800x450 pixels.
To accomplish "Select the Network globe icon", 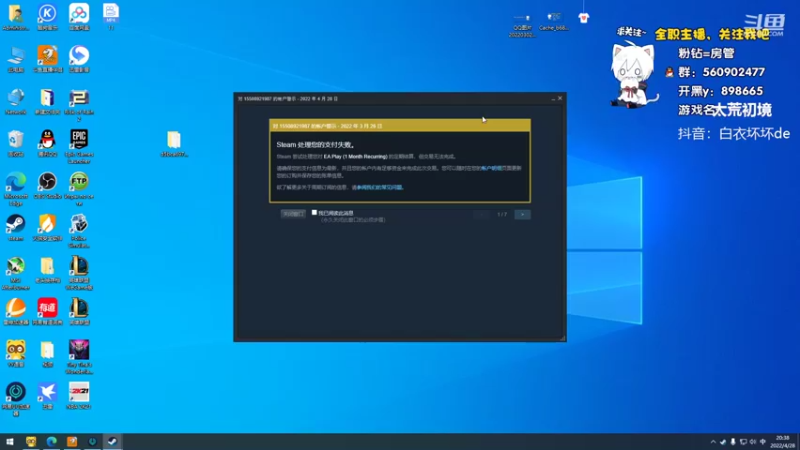I will click(16, 102).
